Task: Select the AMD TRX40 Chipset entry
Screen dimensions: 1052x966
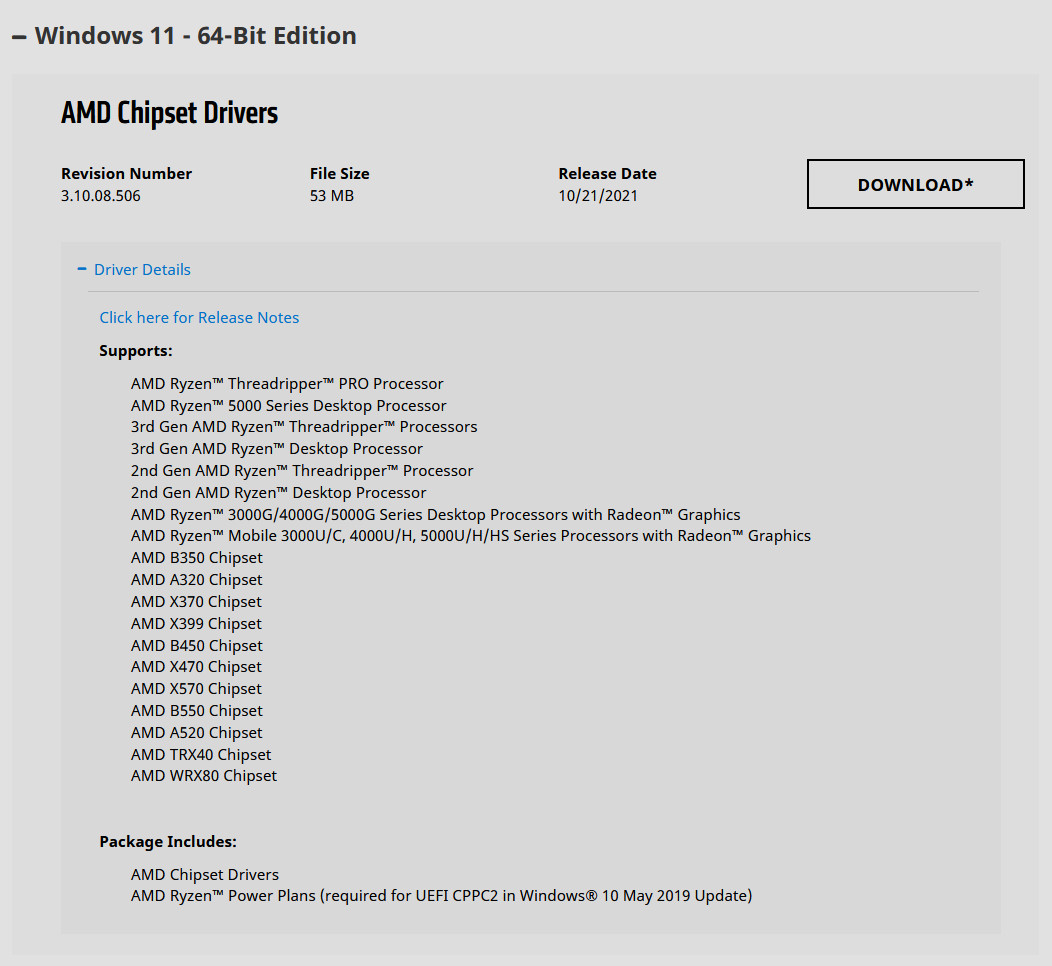Action: tap(201, 755)
